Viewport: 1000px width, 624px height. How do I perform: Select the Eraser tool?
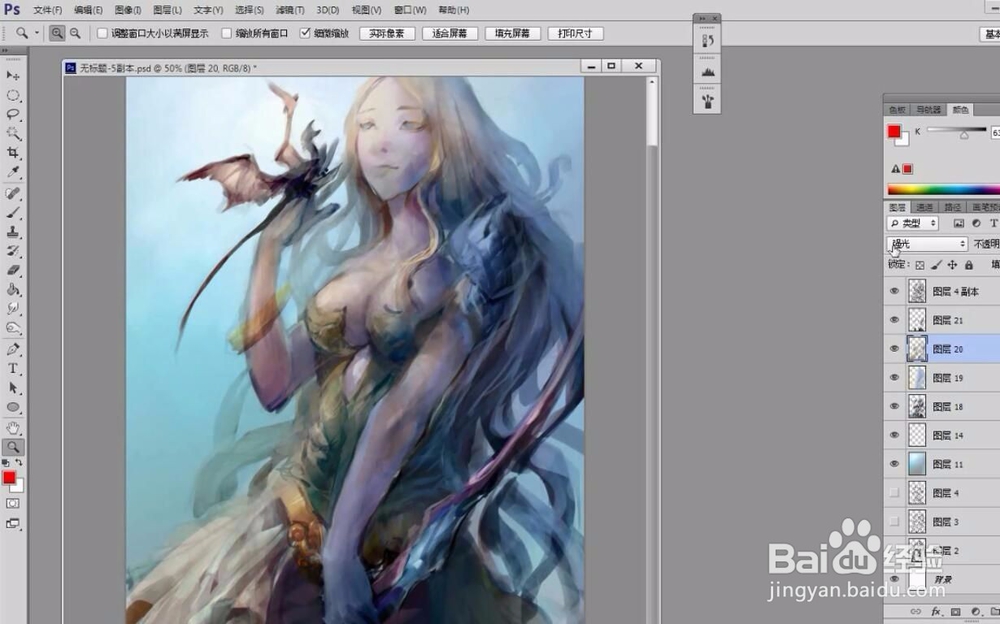point(13,270)
